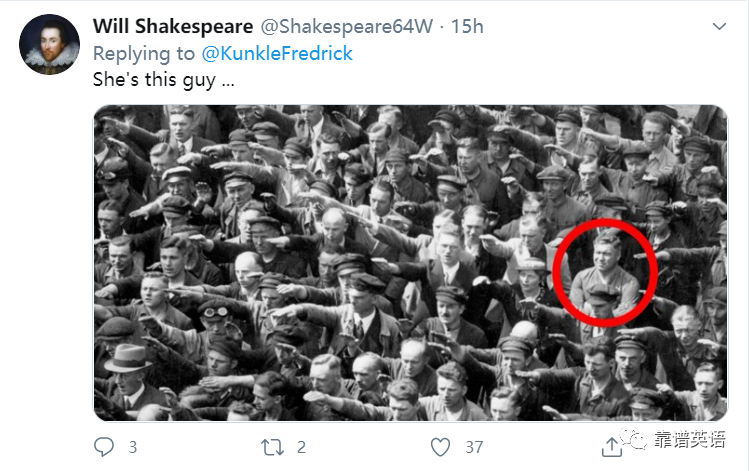The image size is (749, 471).
Task: Click the reply speech bubble icon
Action: pos(104,447)
